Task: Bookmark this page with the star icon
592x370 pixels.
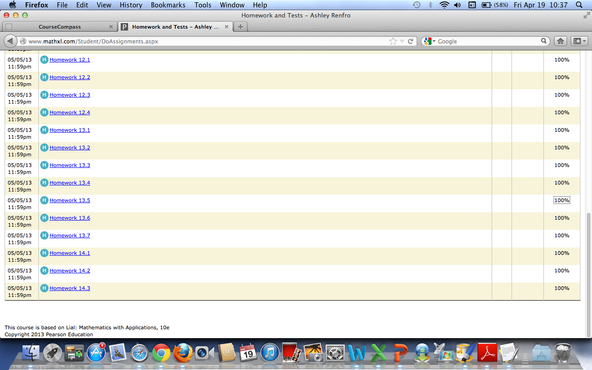Action: click(x=393, y=41)
